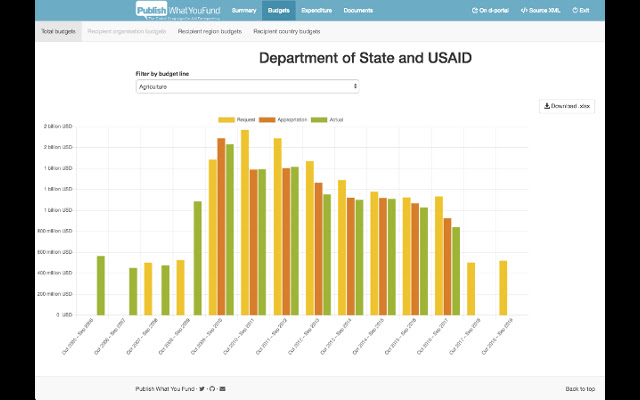Click the Oct 2007 – Sep 2008 Request bar
The height and width of the screenshot is (400, 640).
point(148,289)
